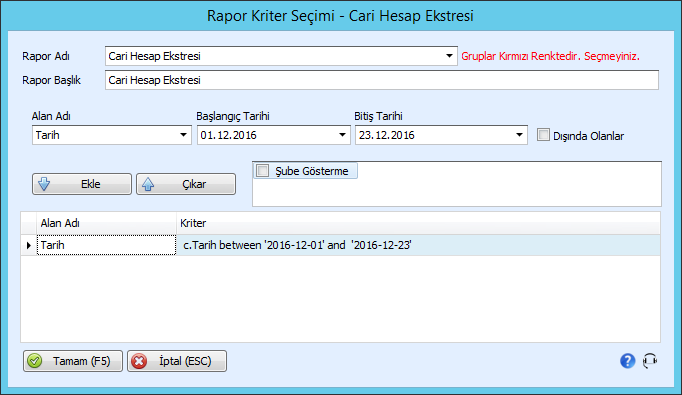
Task: Click the Çıkar button
Action: (x=186, y=184)
